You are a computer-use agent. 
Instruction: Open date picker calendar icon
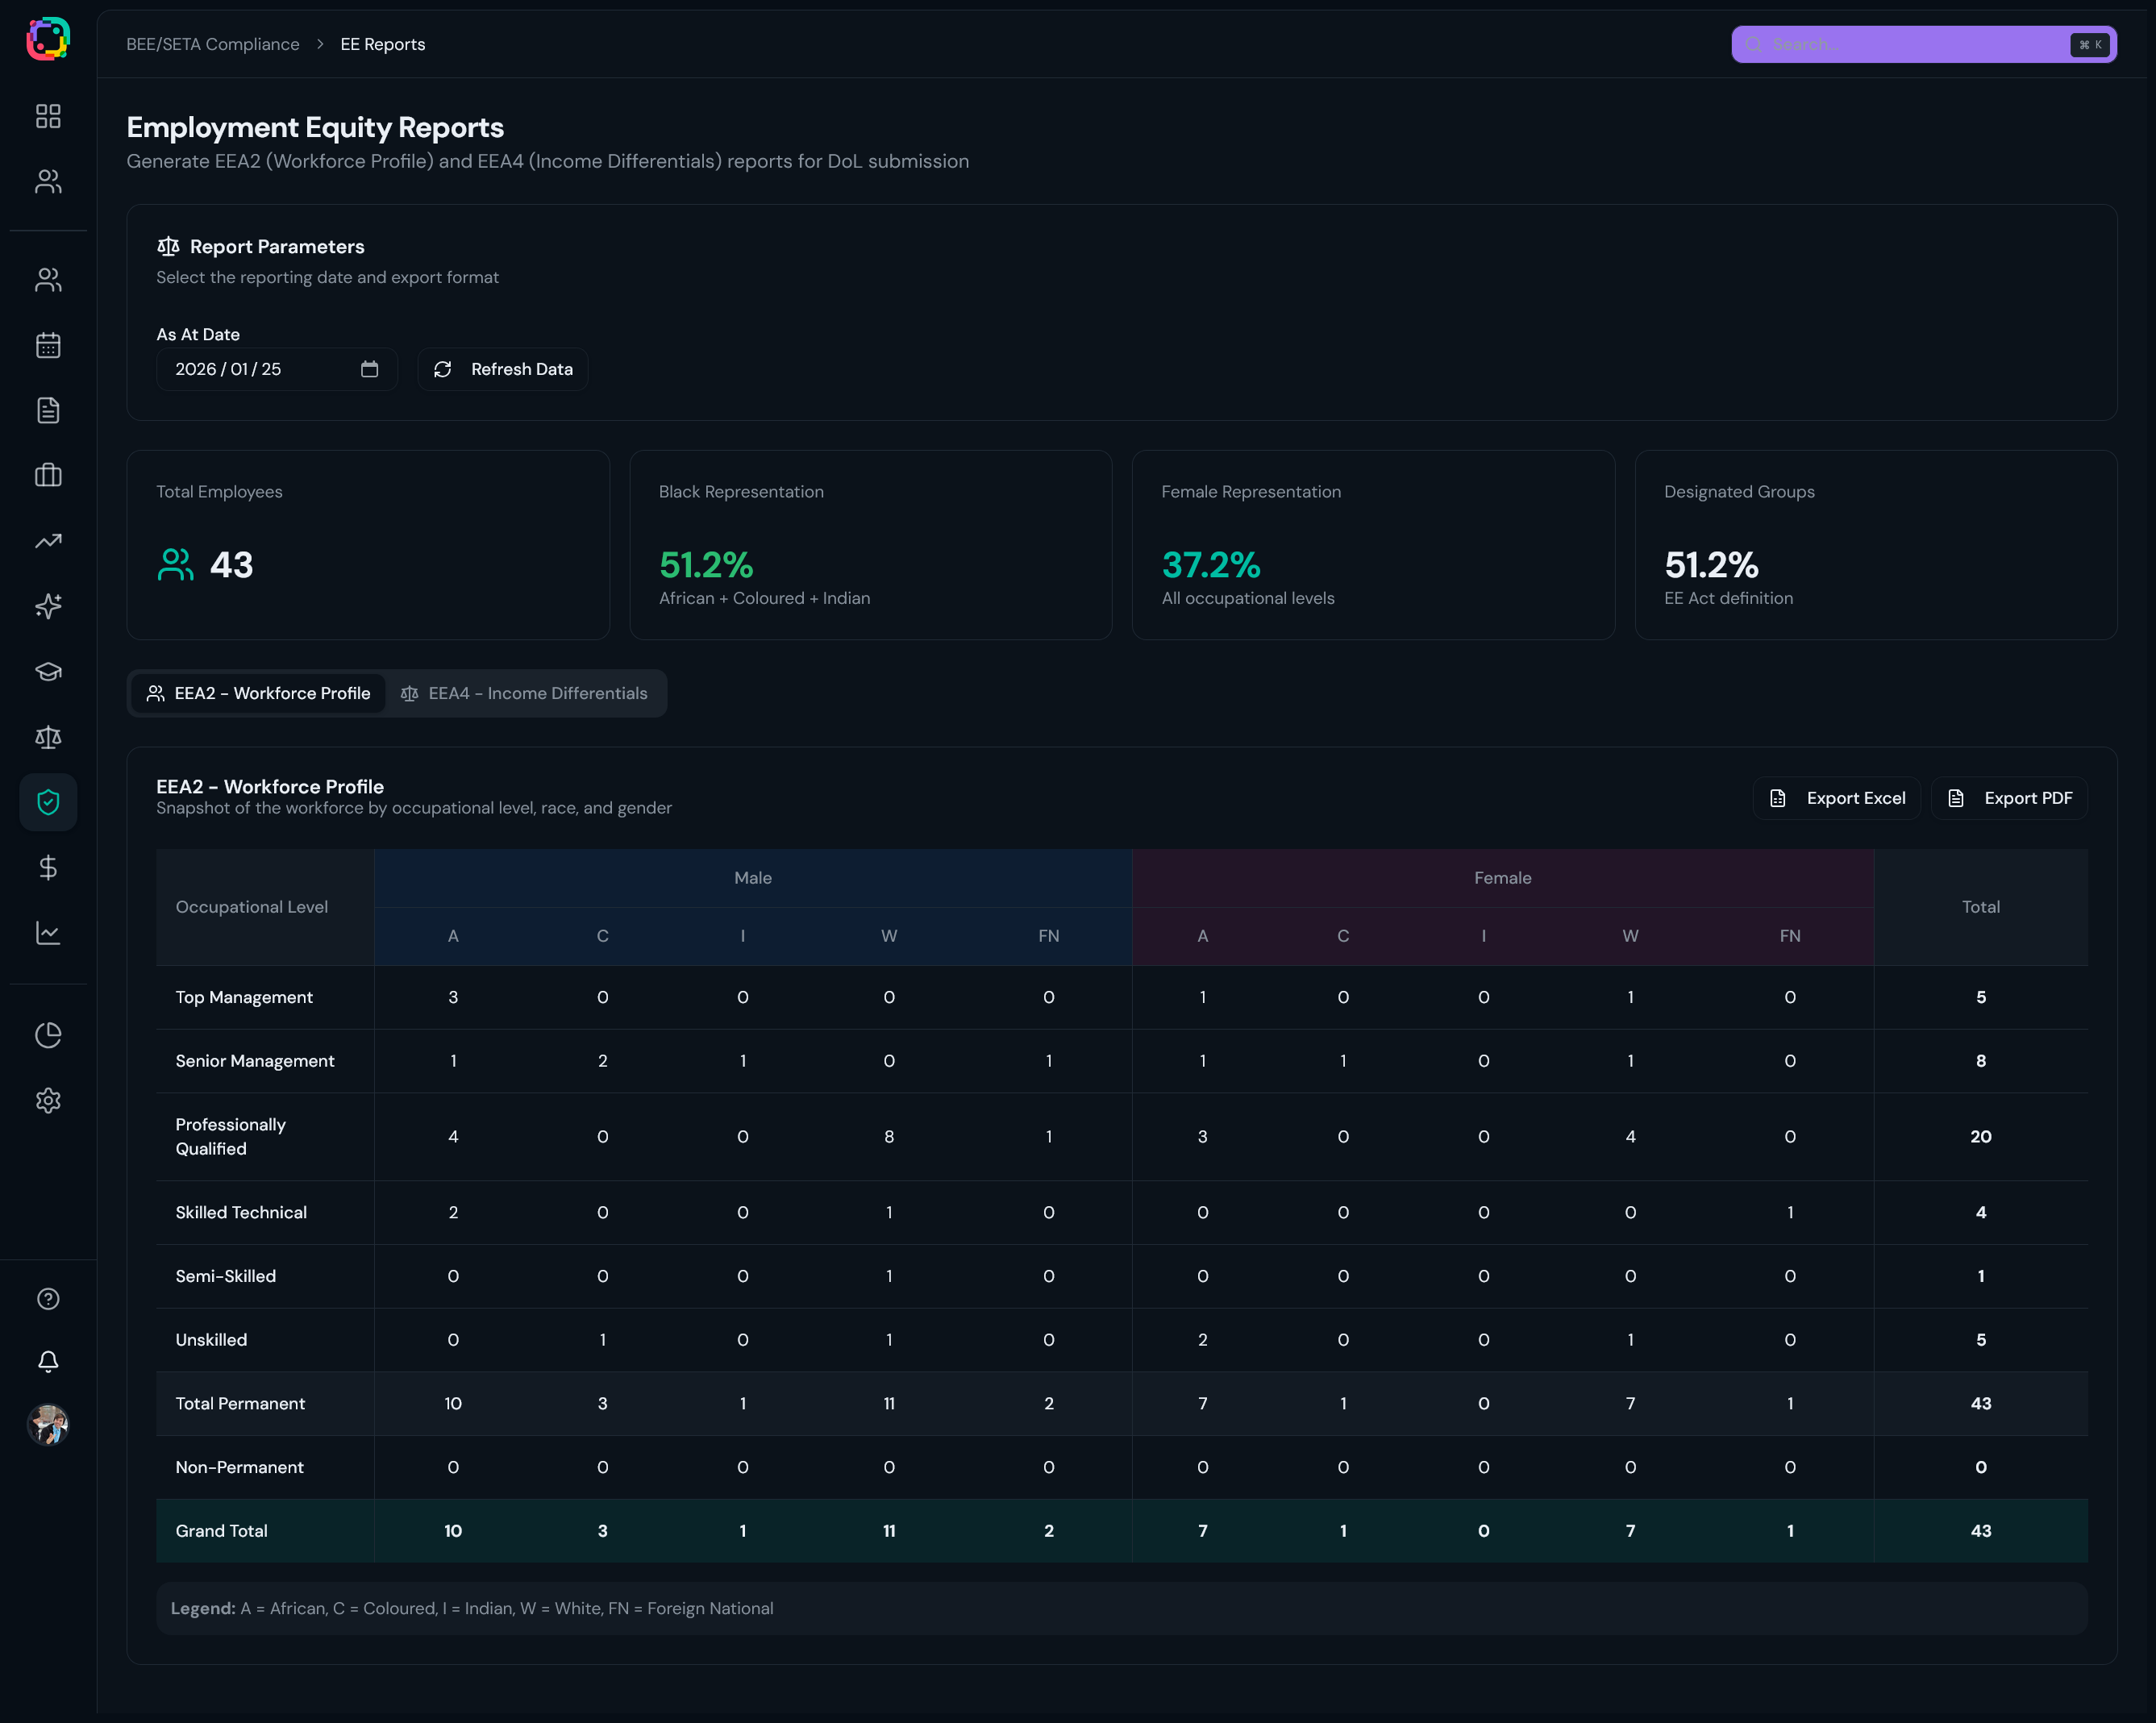click(369, 369)
